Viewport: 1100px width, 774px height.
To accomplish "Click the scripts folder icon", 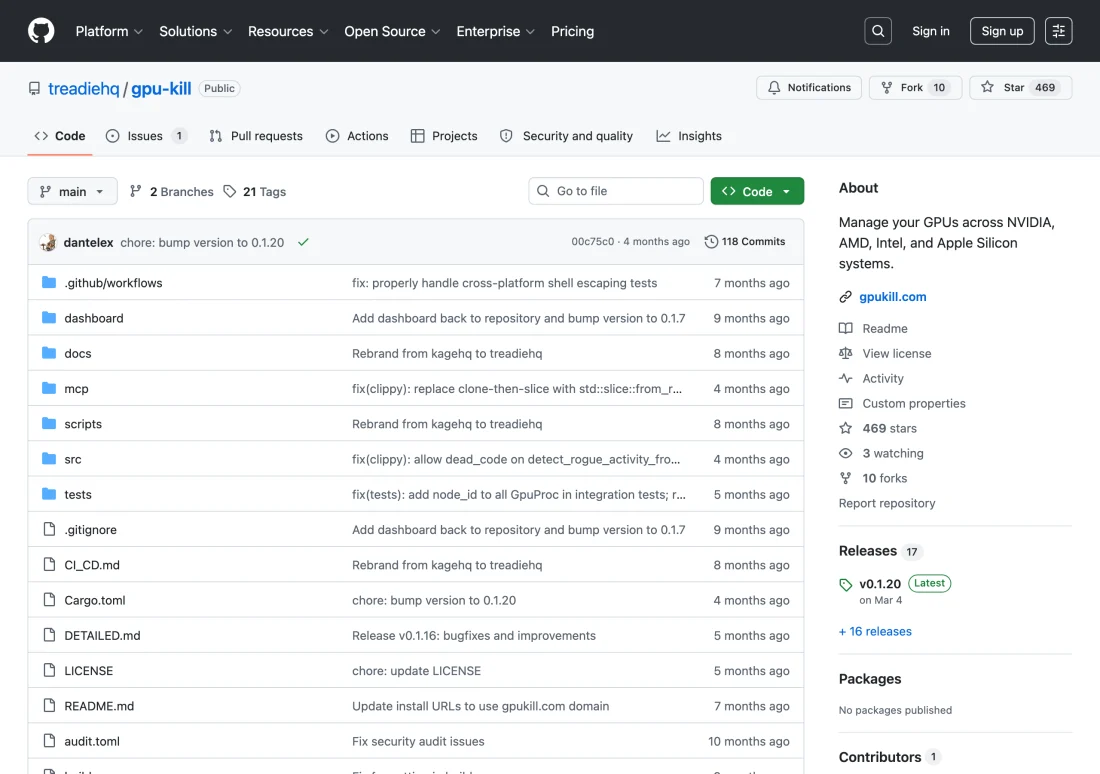I will (x=48, y=423).
